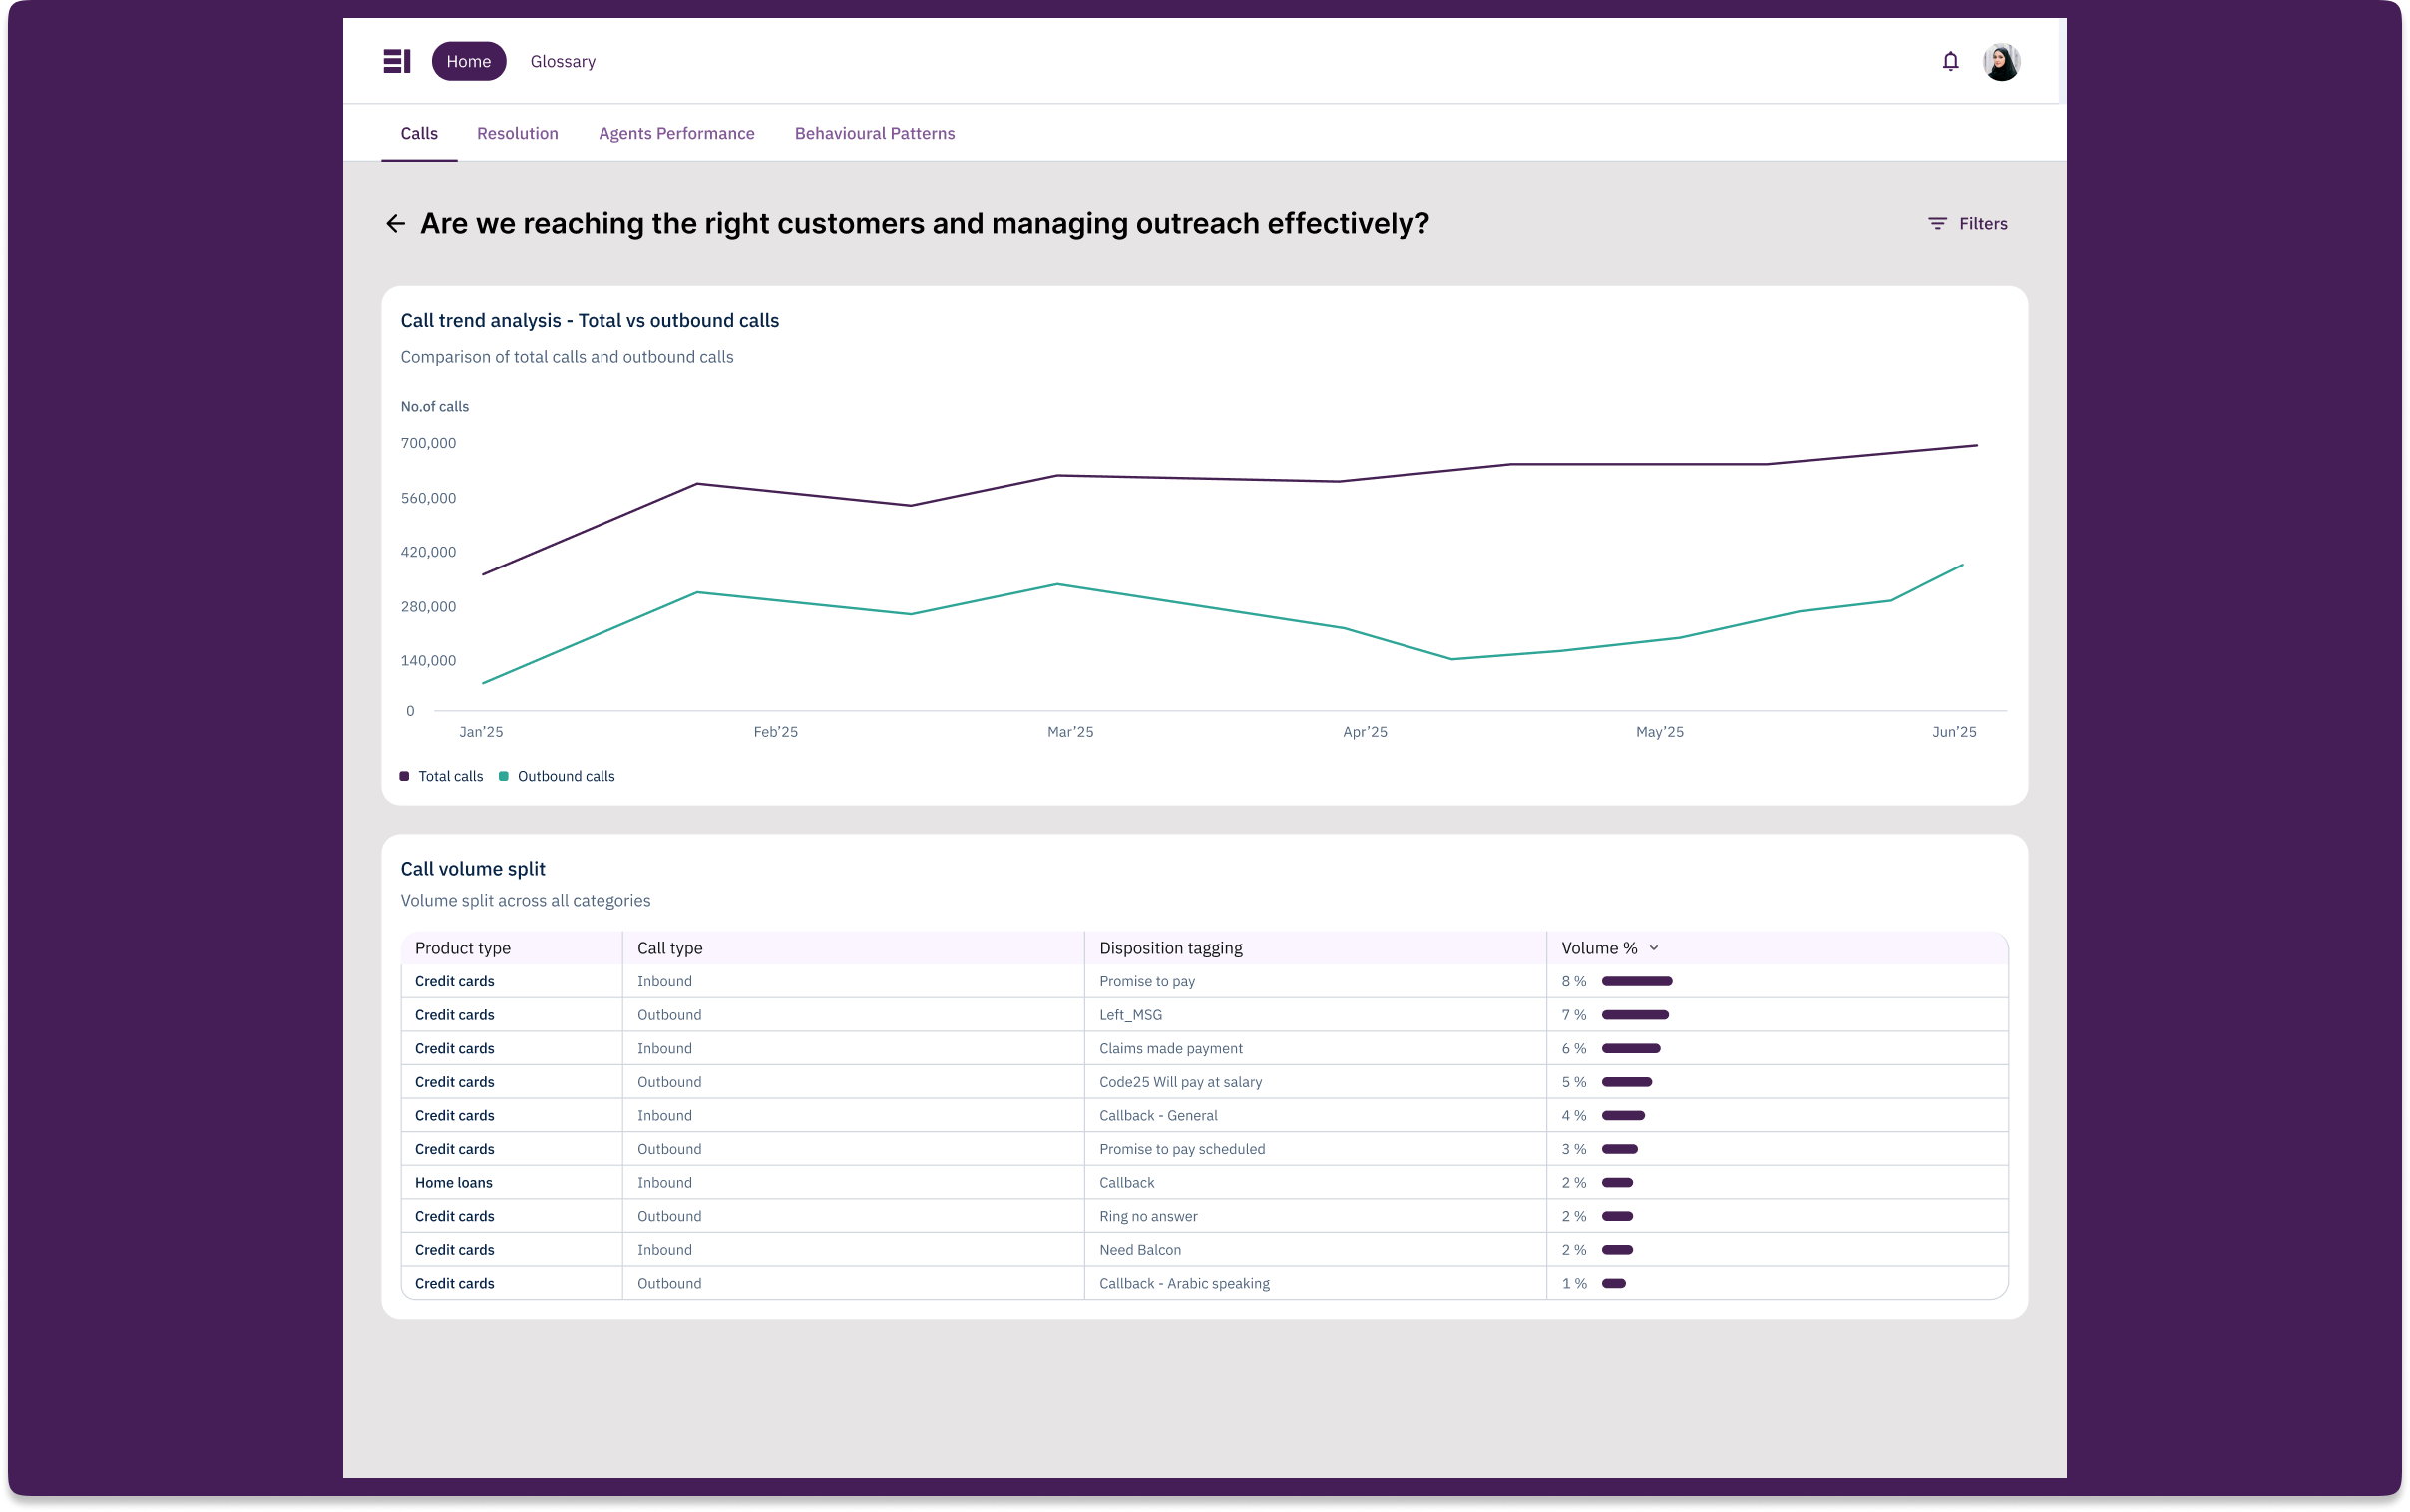The height and width of the screenshot is (1512, 2410).
Task: Go back using the left arrow
Action: click(395, 224)
